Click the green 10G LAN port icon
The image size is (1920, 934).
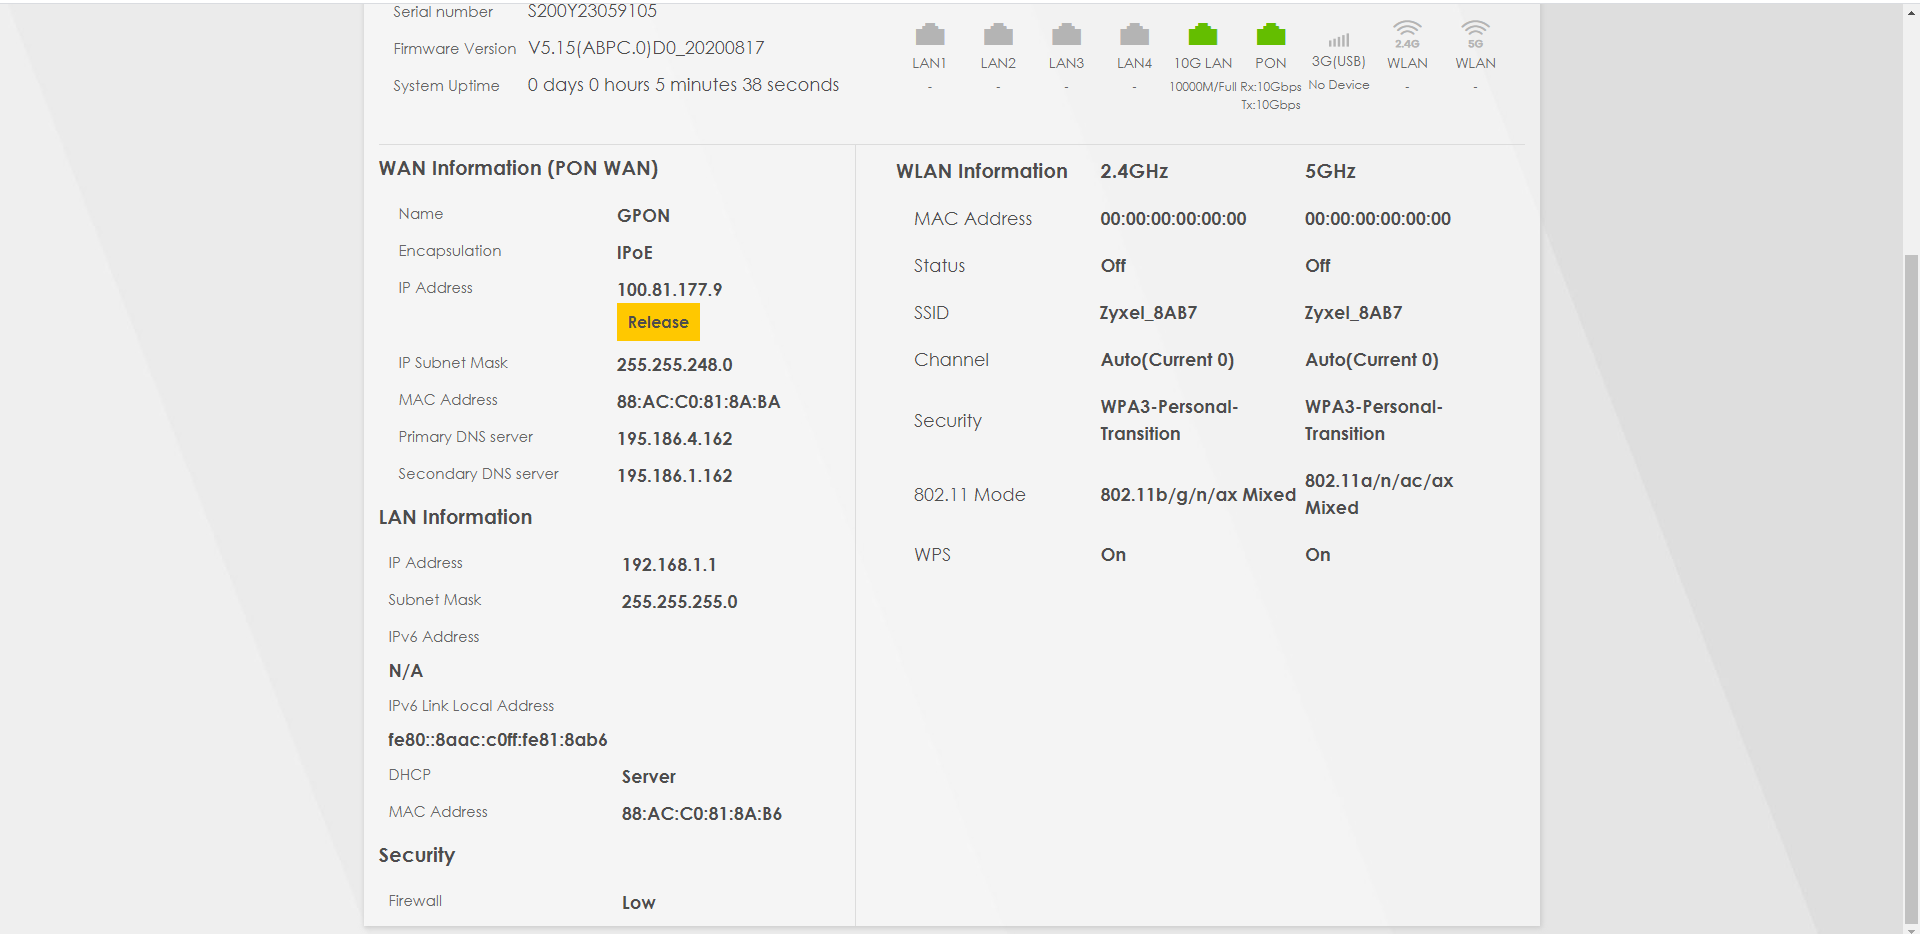point(1202,35)
